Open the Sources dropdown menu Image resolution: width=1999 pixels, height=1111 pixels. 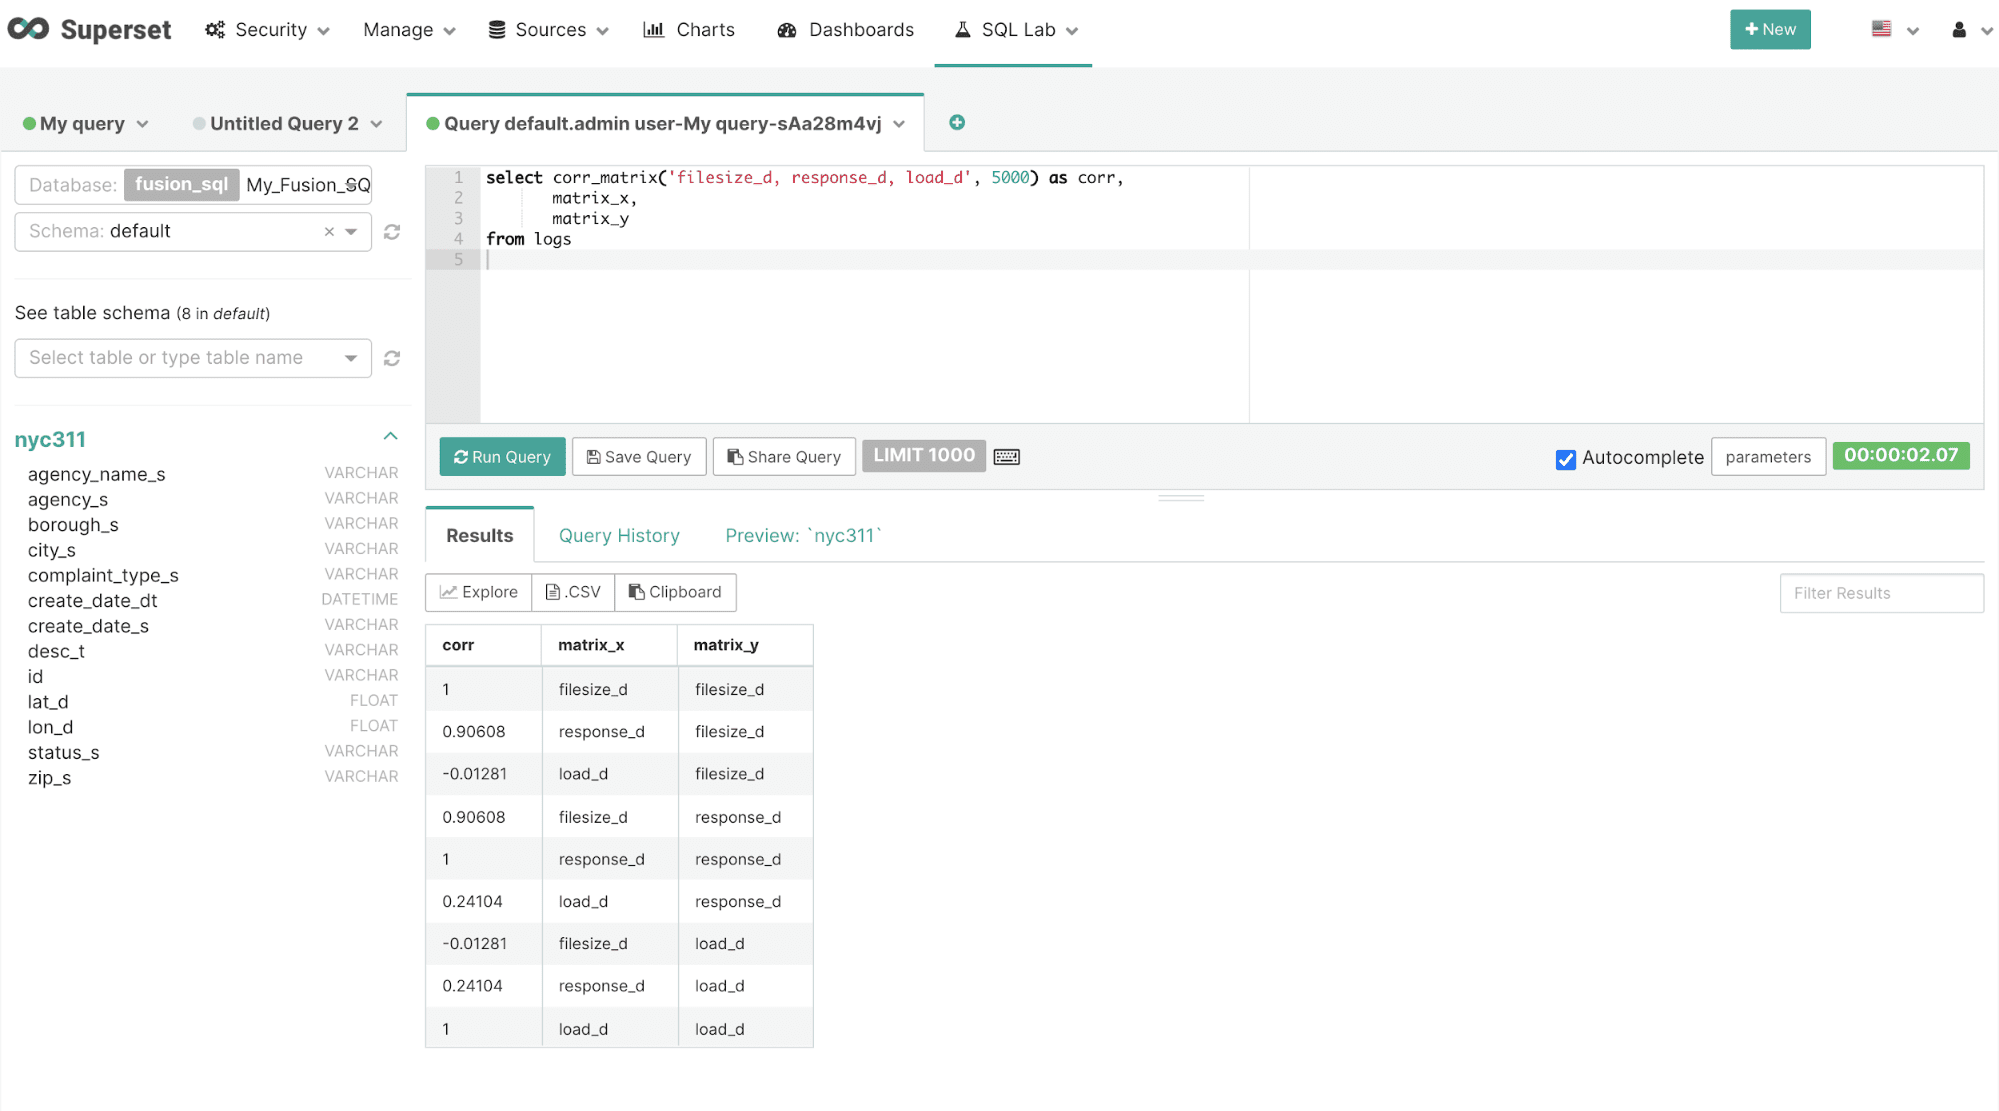(548, 30)
